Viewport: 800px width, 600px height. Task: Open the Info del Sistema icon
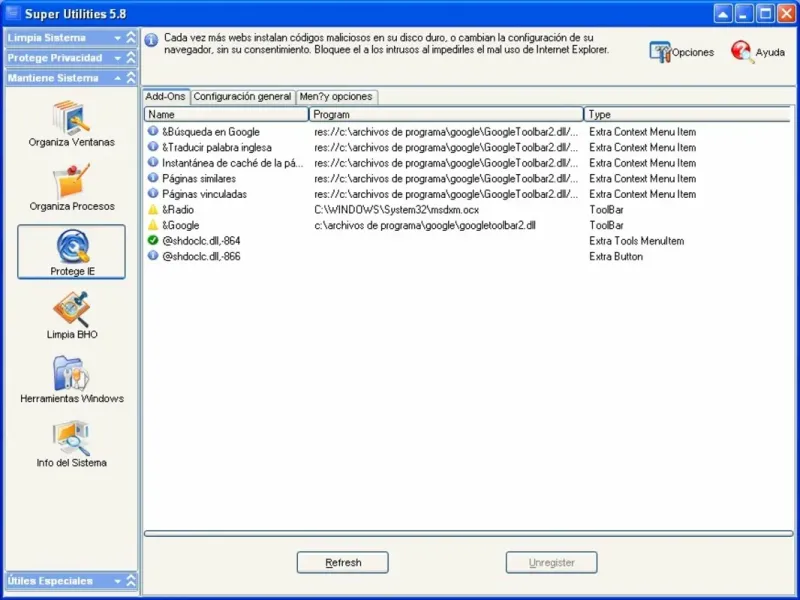[71, 438]
